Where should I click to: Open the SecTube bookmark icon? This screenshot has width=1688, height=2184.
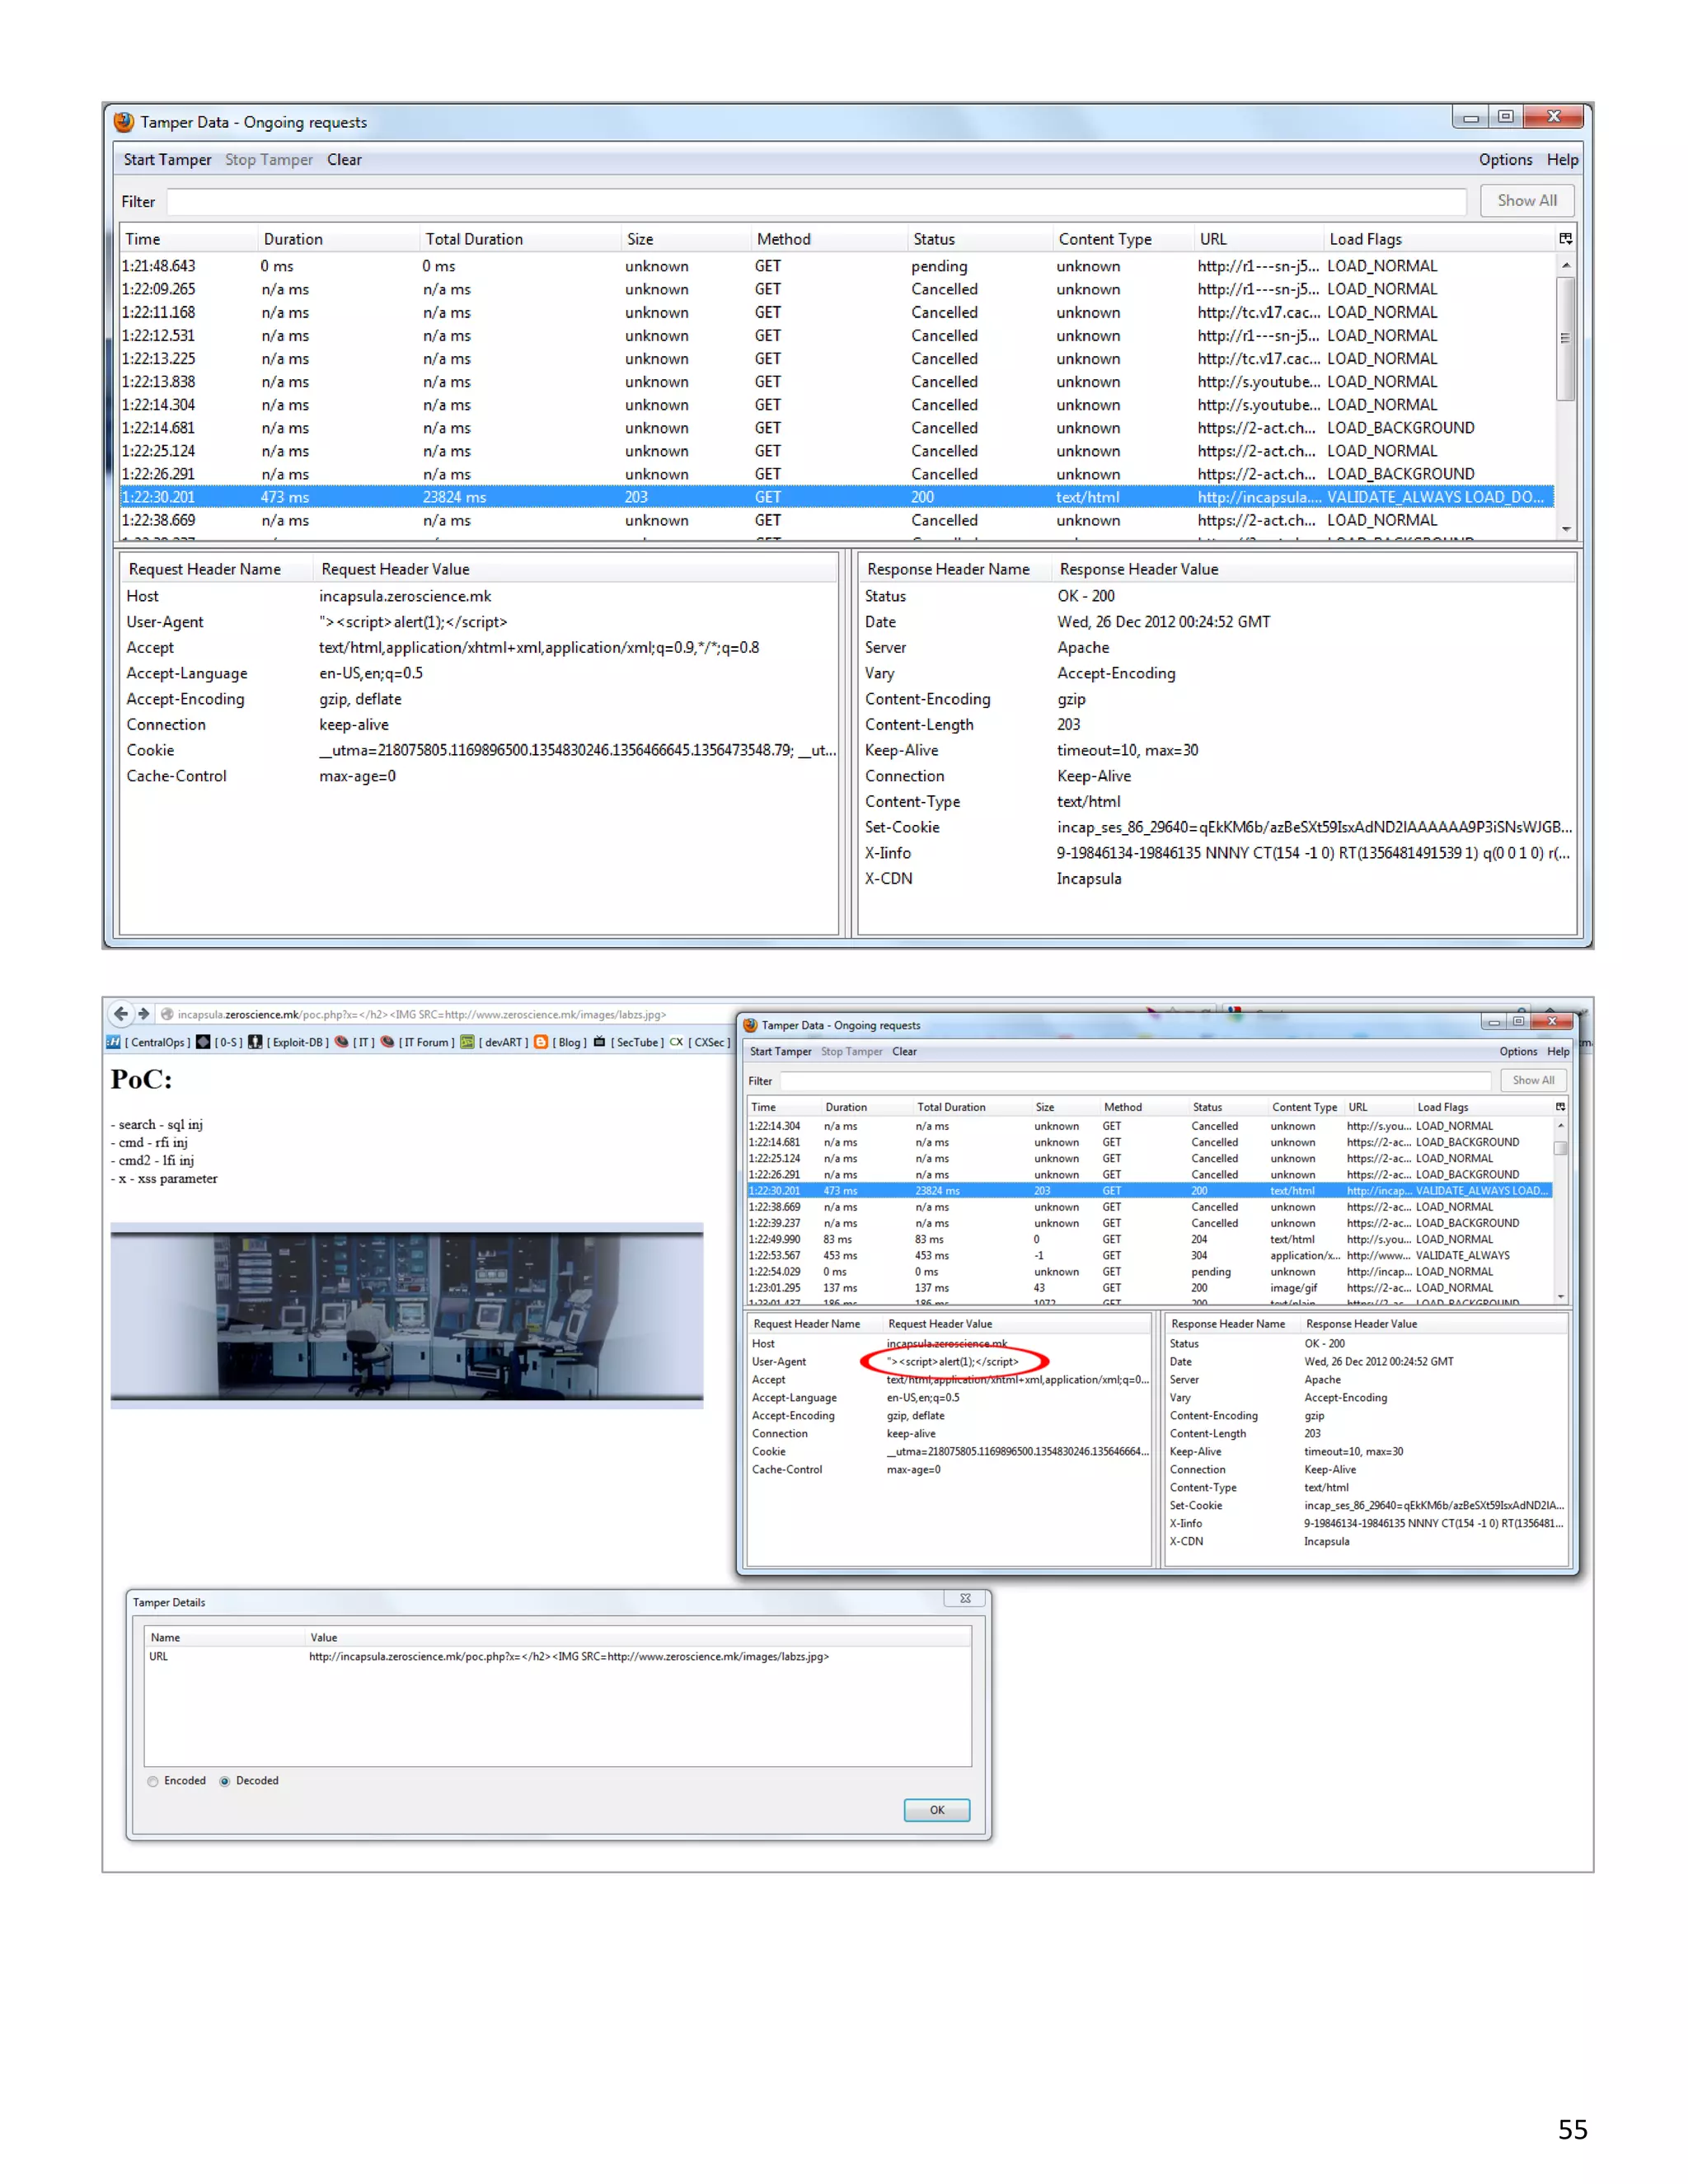point(599,1042)
